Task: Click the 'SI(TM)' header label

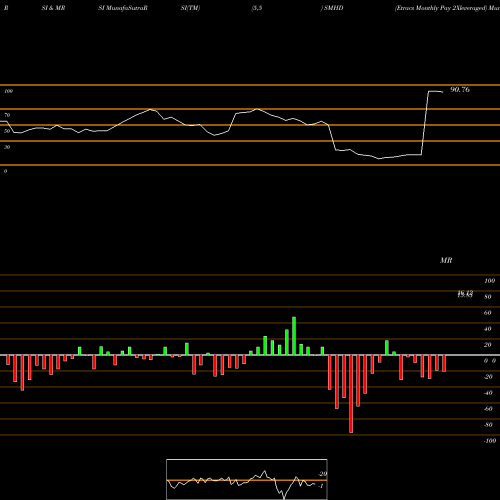Action: (190, 8)
